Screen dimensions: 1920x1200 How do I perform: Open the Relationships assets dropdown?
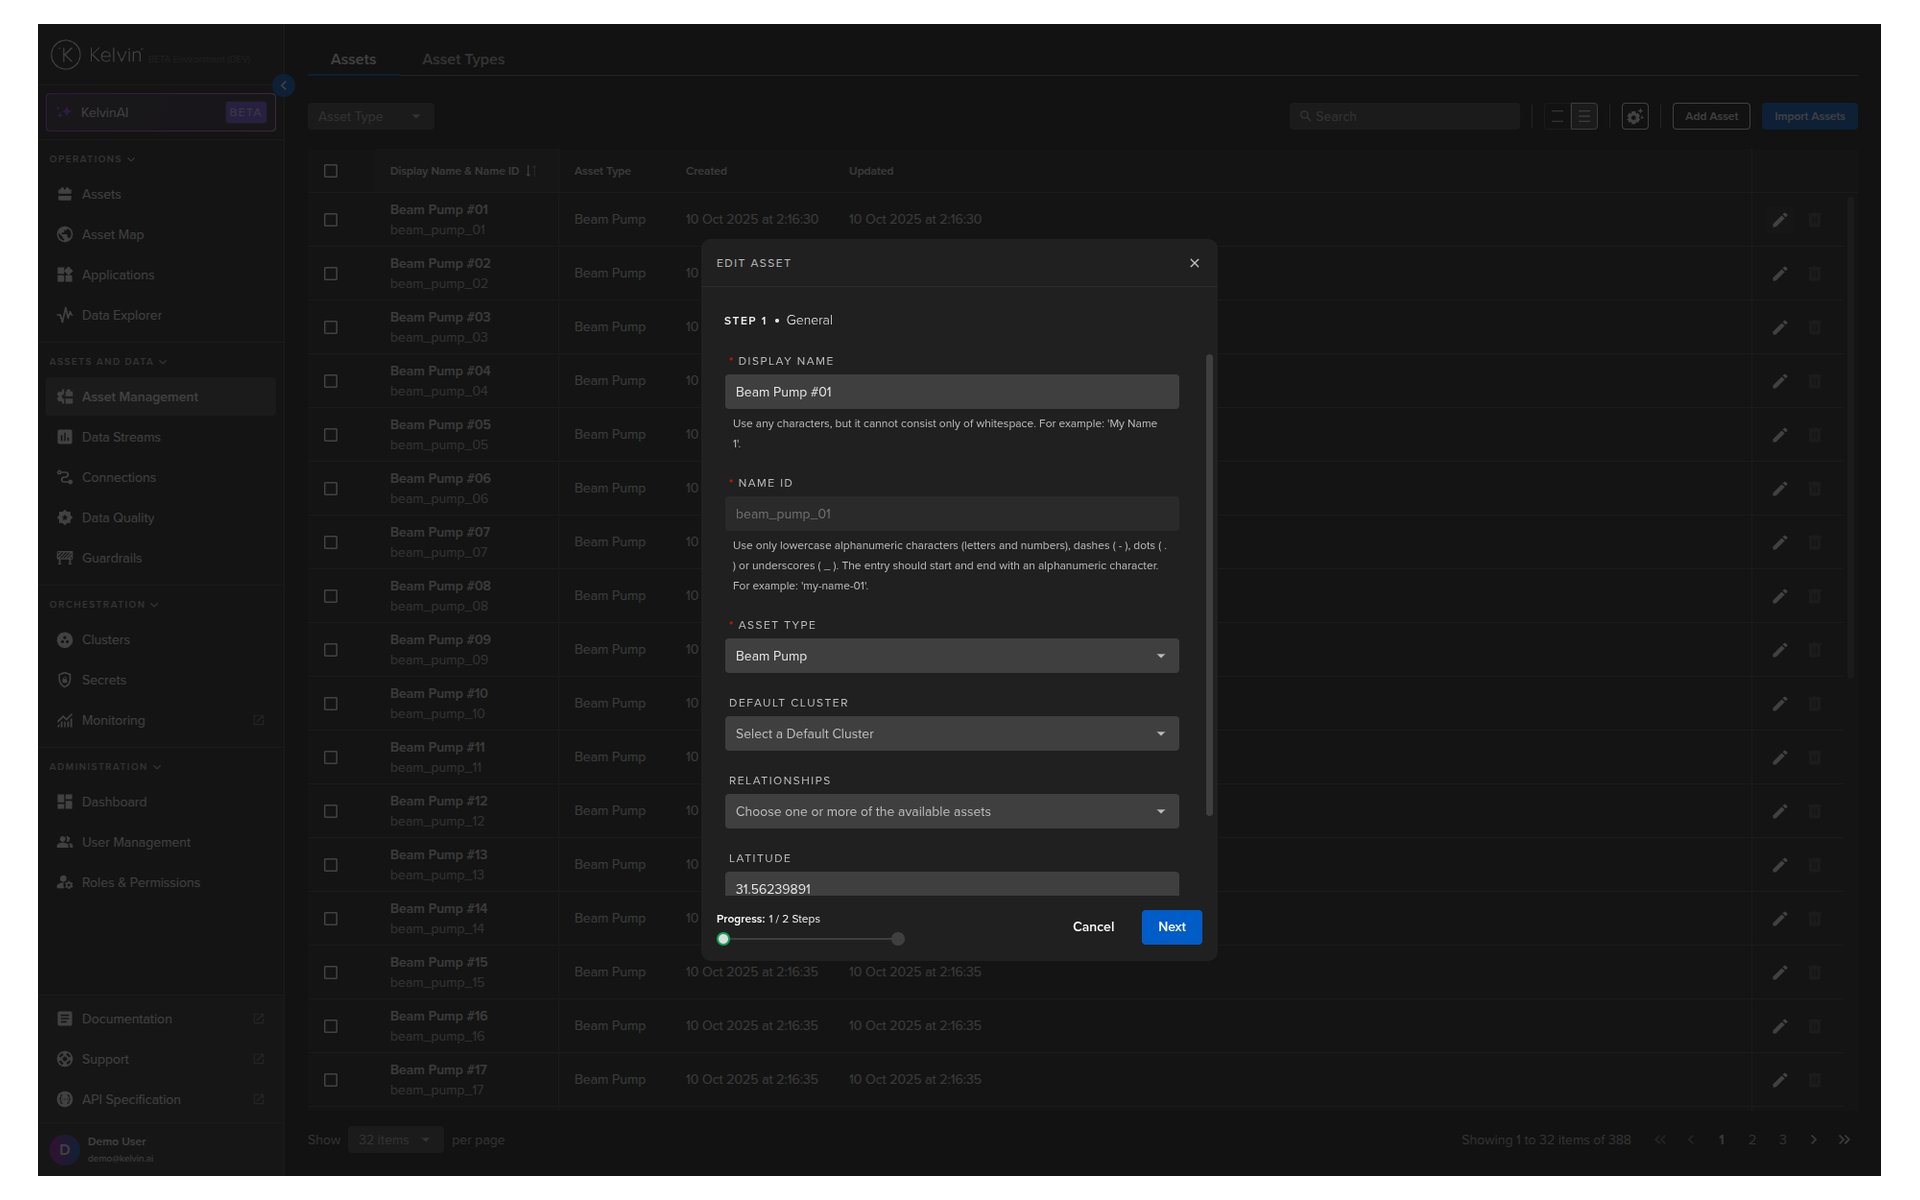click(951, 812)
